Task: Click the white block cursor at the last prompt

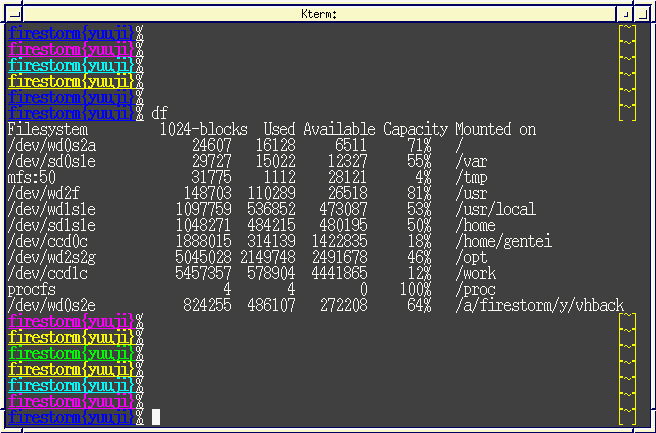Action: click(155, 417)
